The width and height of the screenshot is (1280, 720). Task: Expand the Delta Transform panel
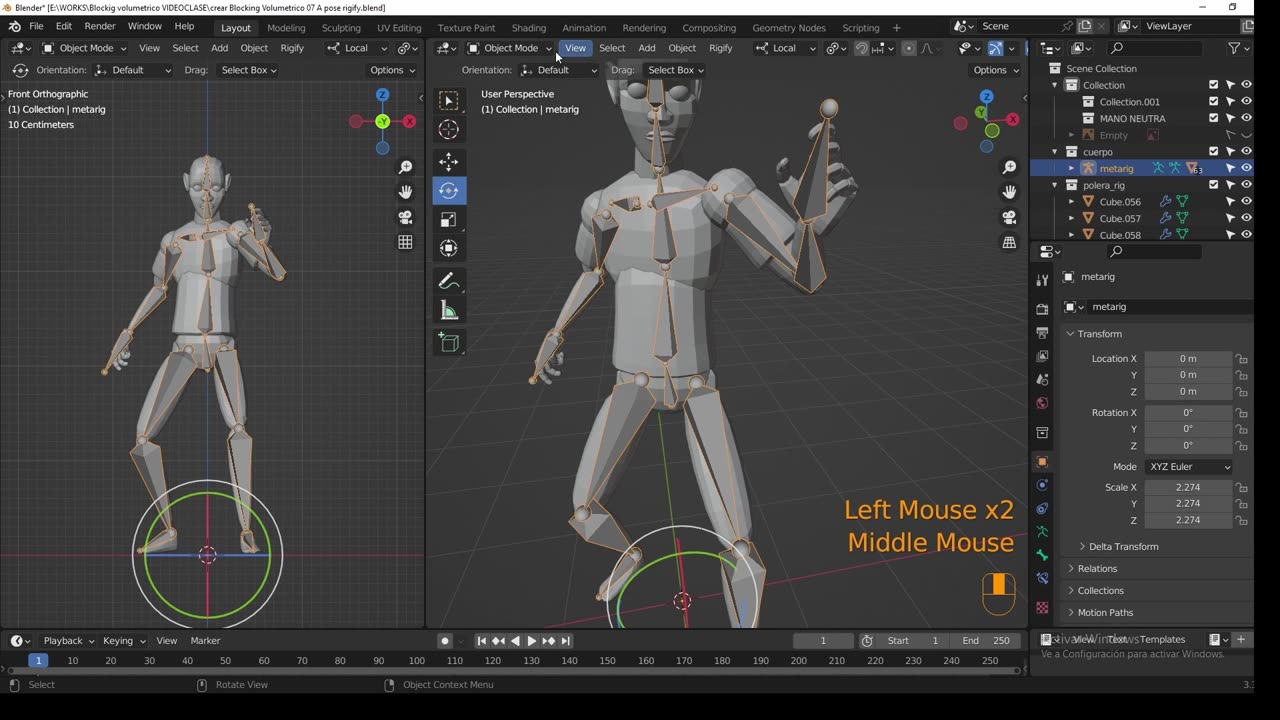[1122, 547]
